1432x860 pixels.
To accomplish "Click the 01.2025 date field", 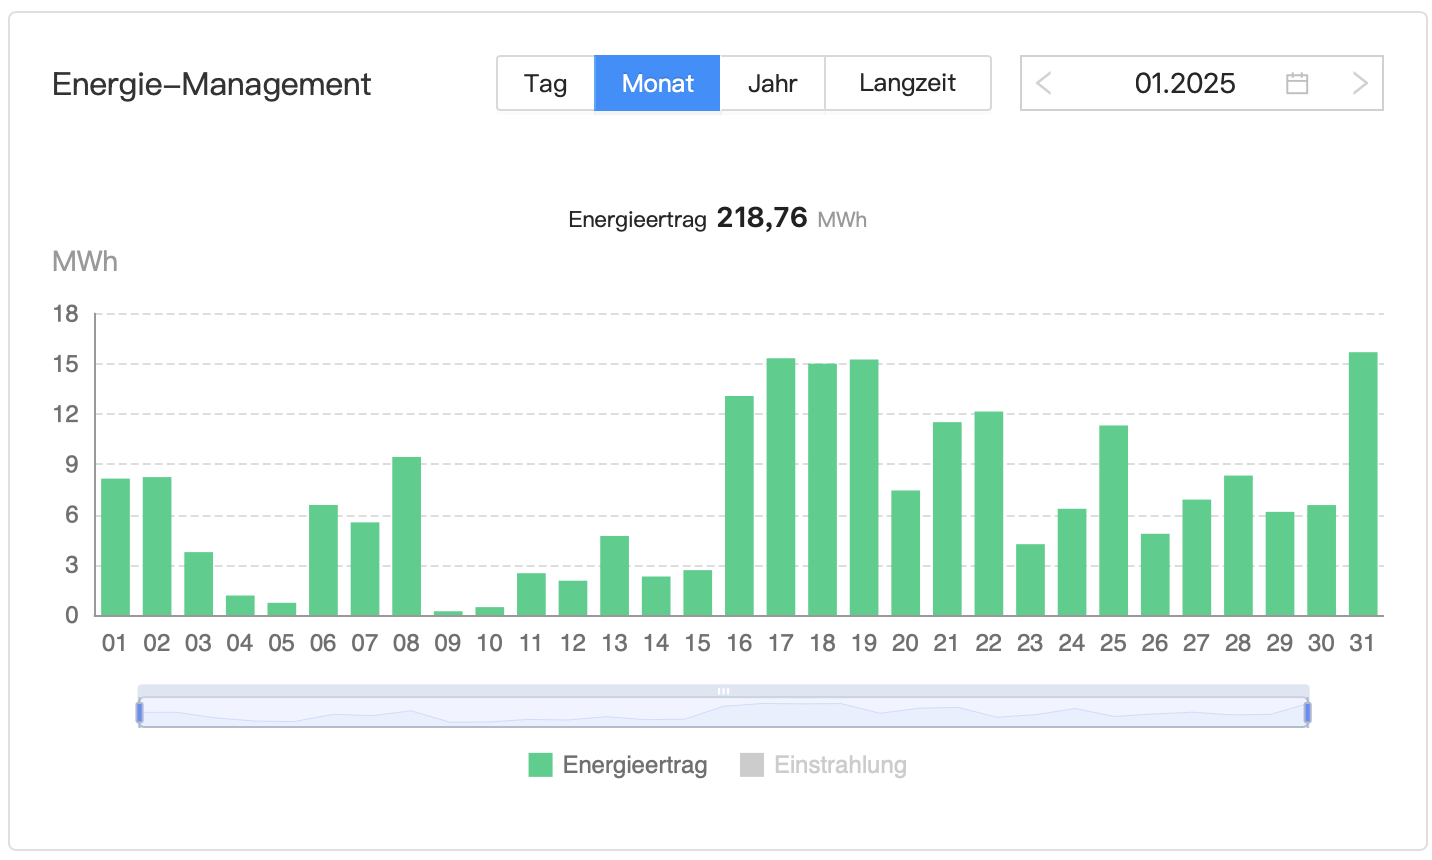I will [1185, 83].
